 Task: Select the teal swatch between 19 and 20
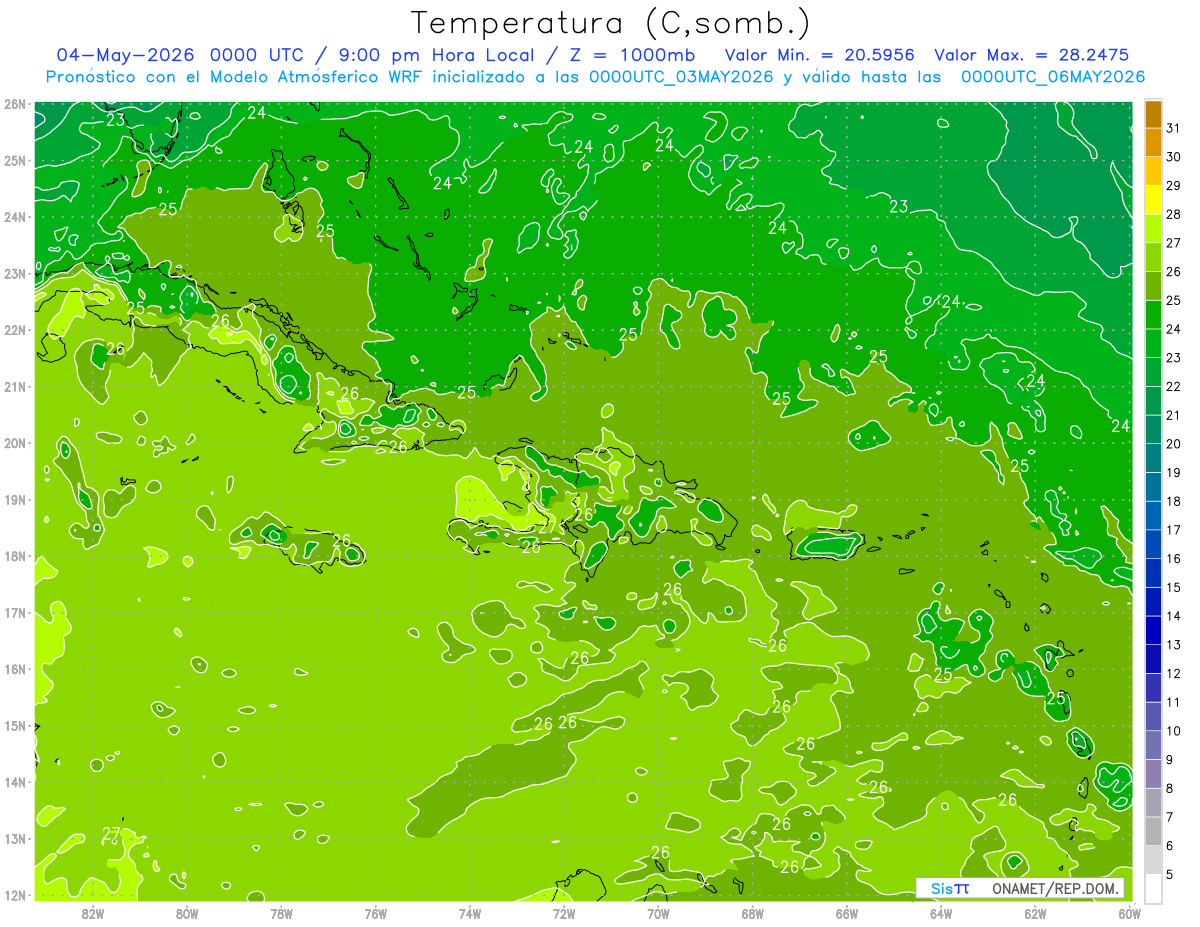click(1153, 458)
